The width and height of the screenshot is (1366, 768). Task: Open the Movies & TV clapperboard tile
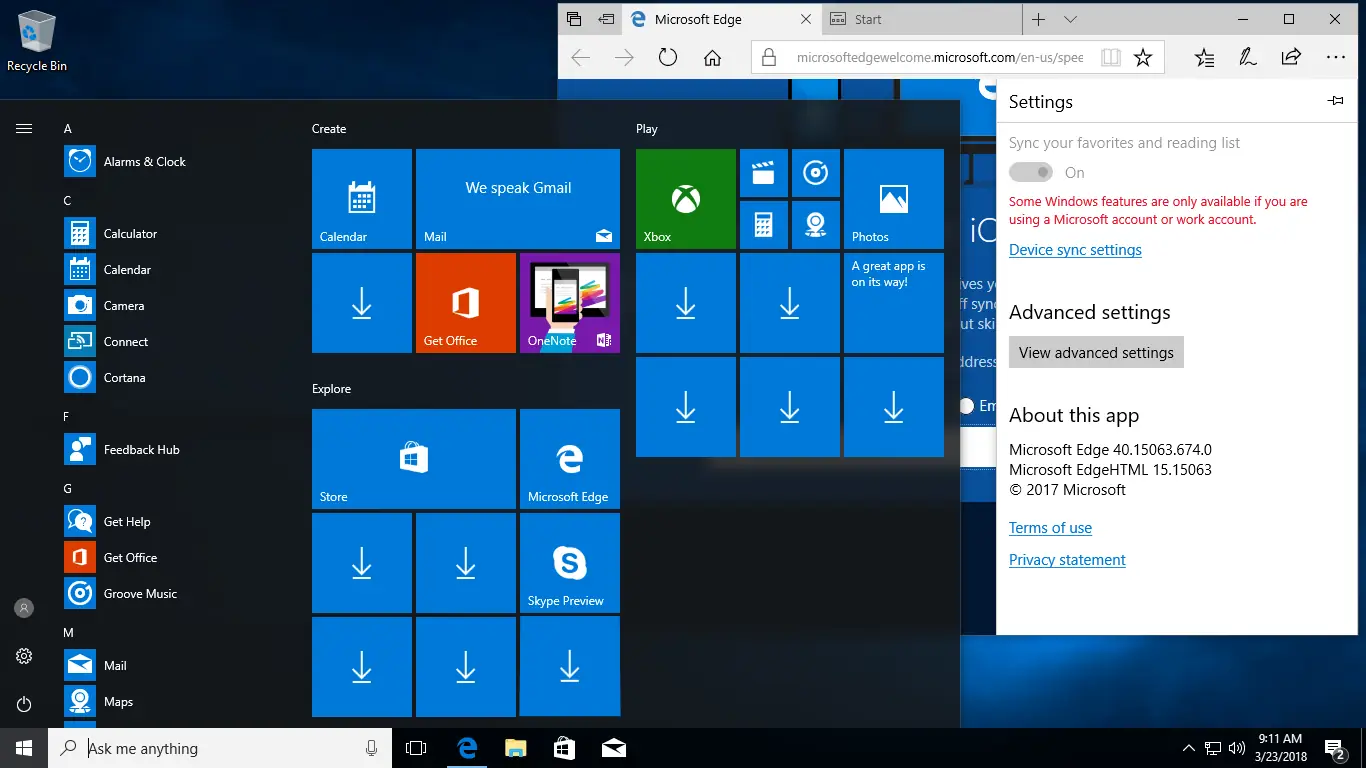click(x=764, y=173)
